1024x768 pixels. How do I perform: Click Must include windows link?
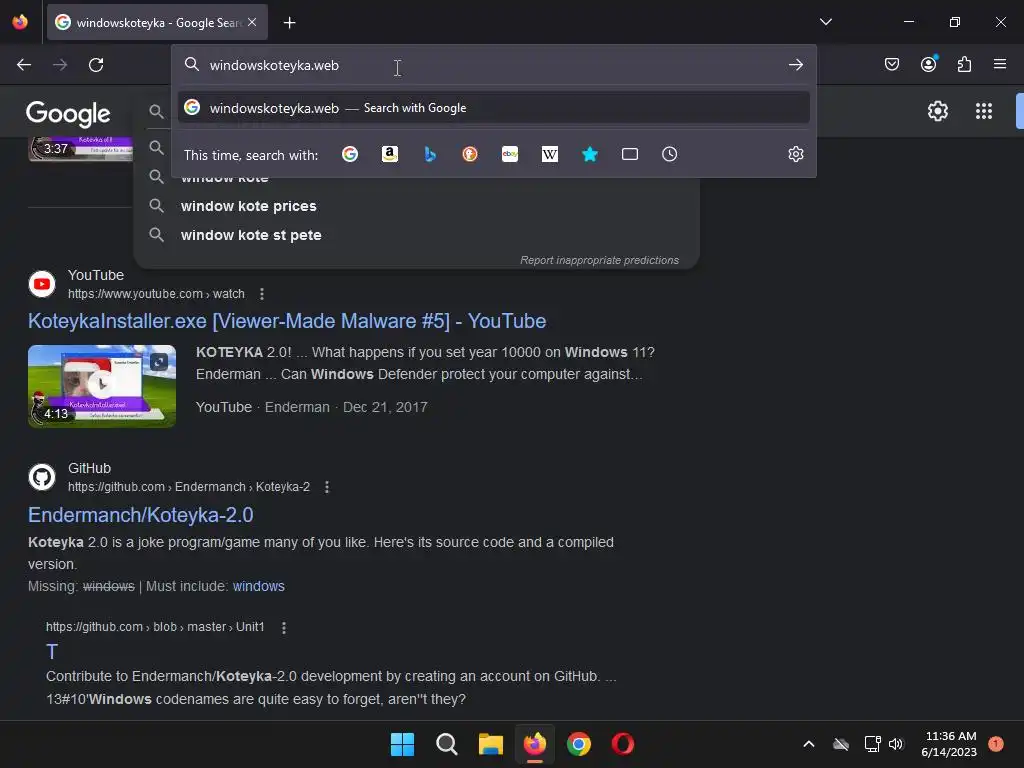point(259,586)
